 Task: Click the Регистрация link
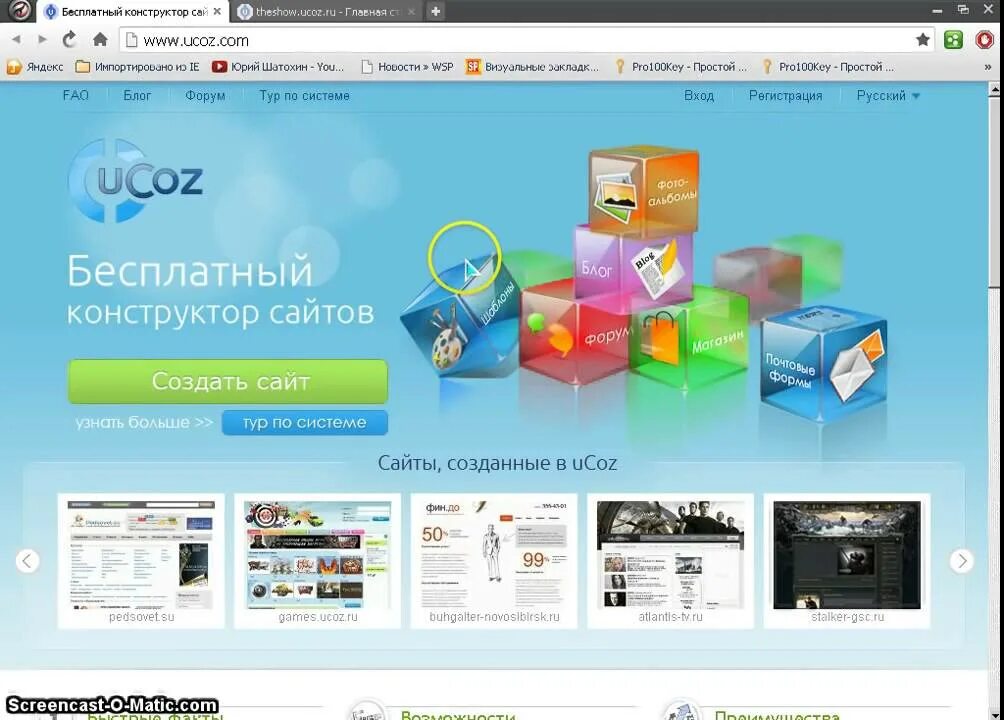coord(786,95)
